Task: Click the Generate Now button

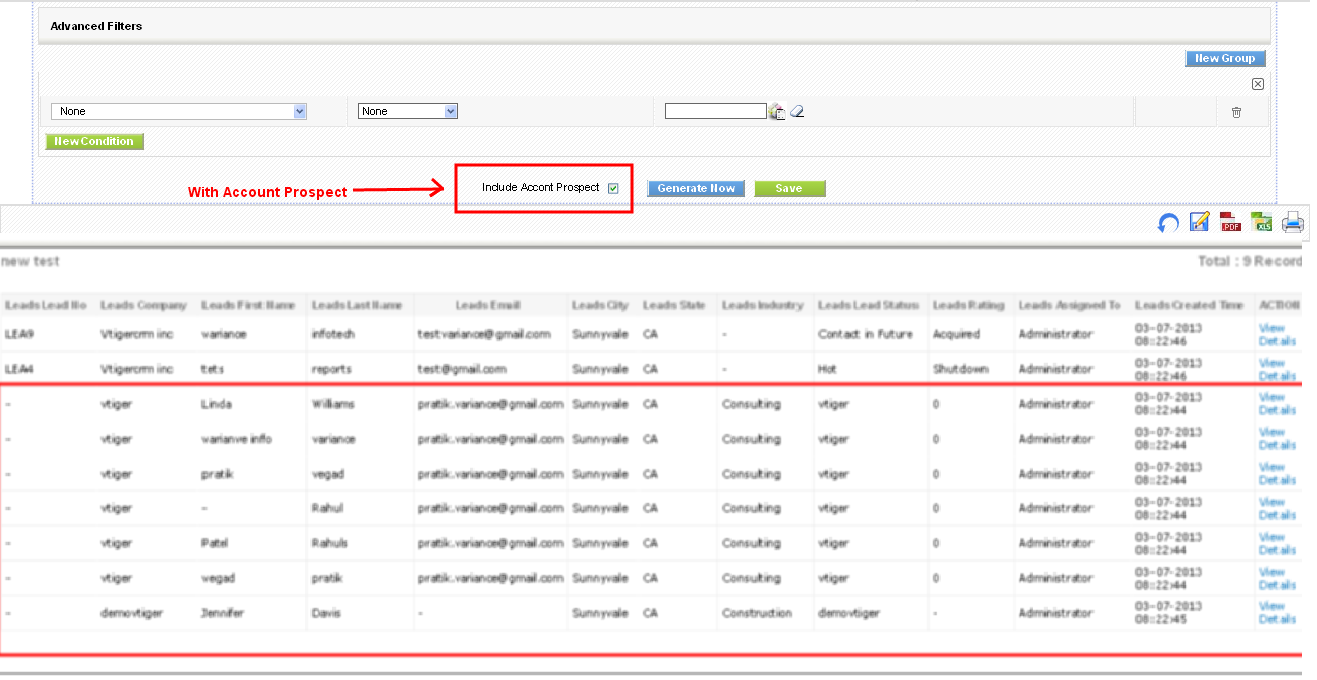Action: [696, 188]
